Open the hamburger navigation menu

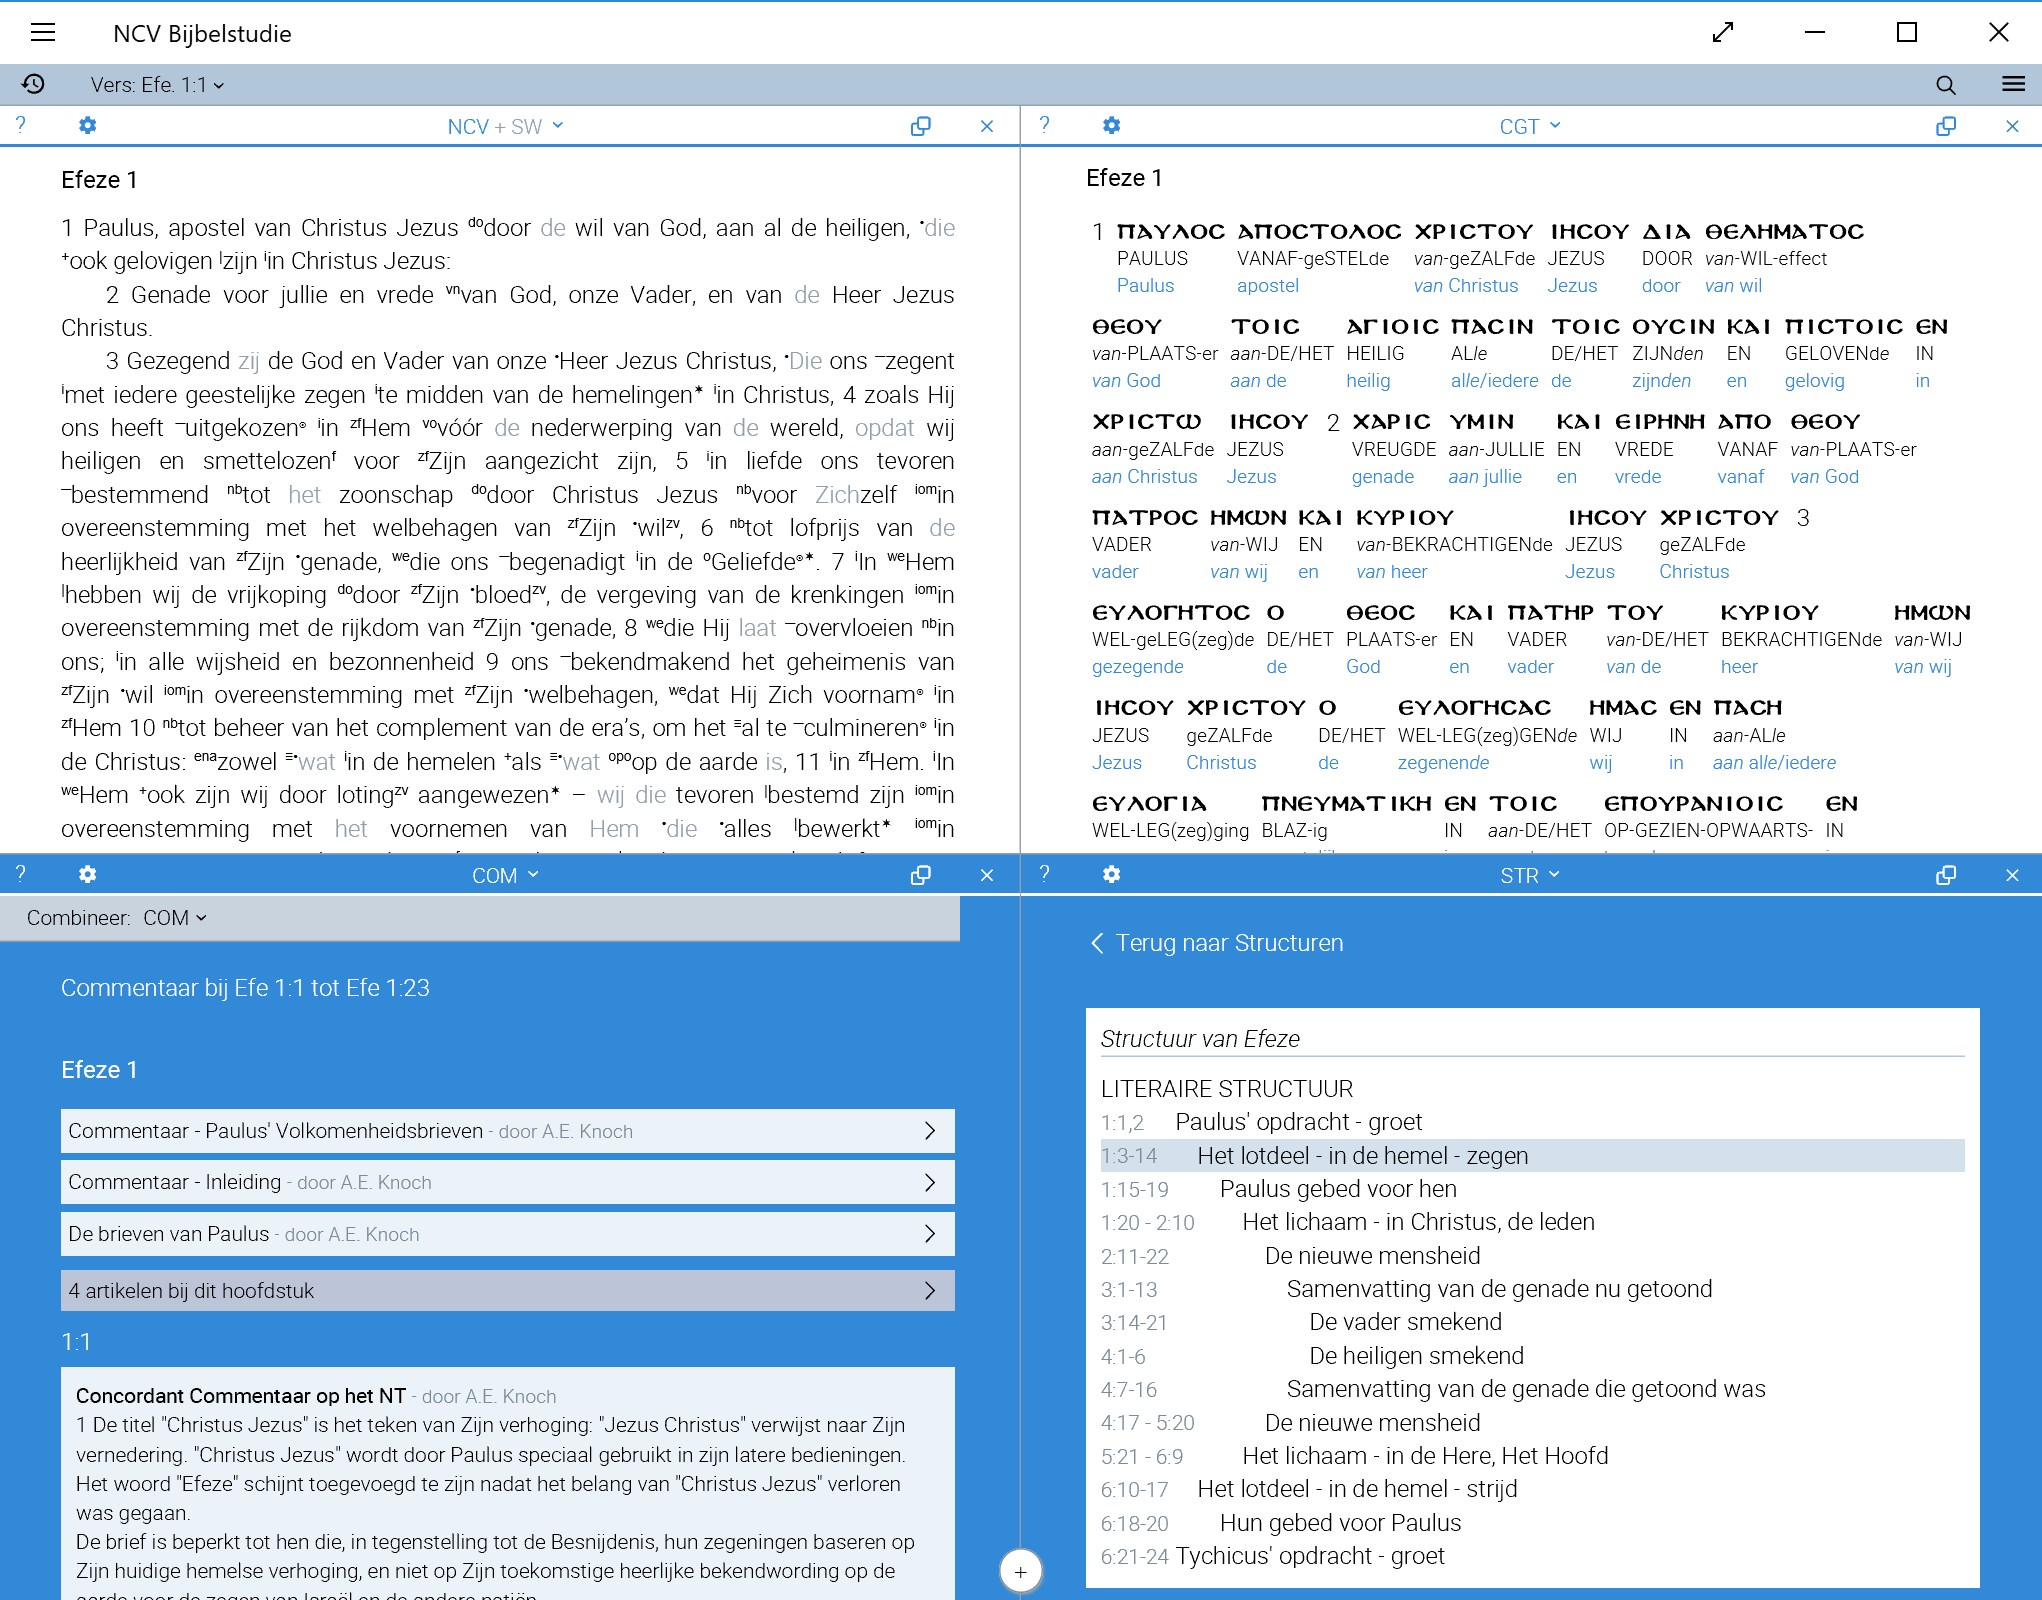(43, 33)
